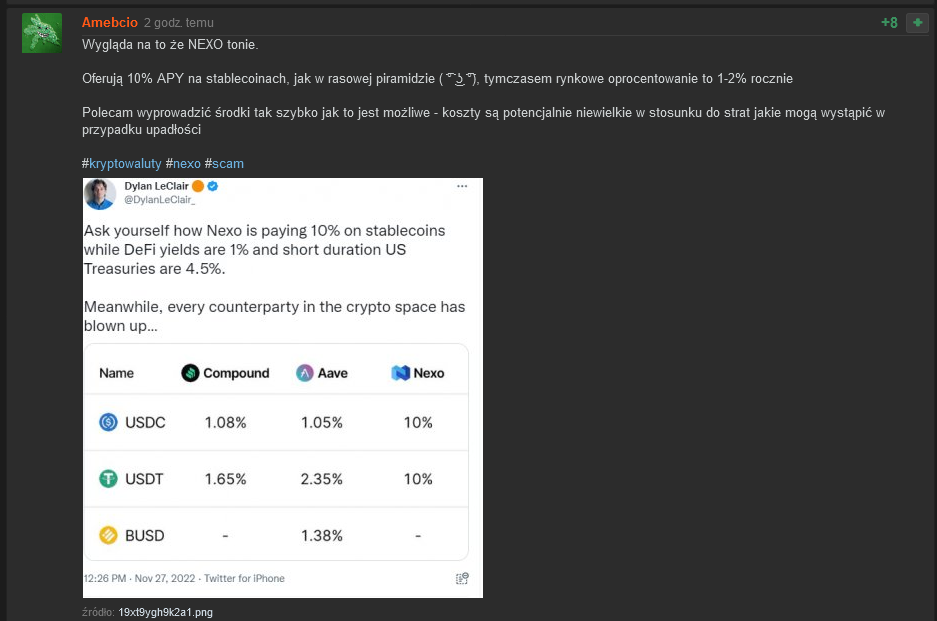
Task: Open the Amebcio username profile link
Action: click(110, 22)
